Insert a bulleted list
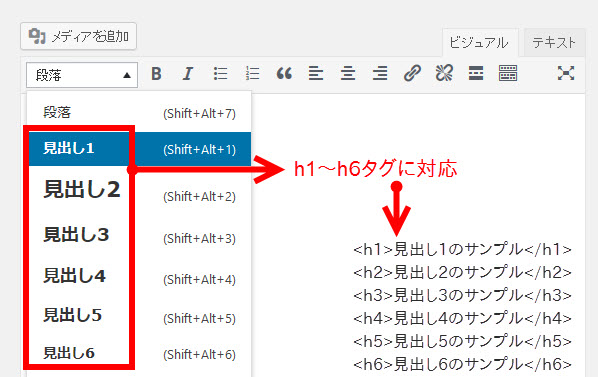 (220, 73)
